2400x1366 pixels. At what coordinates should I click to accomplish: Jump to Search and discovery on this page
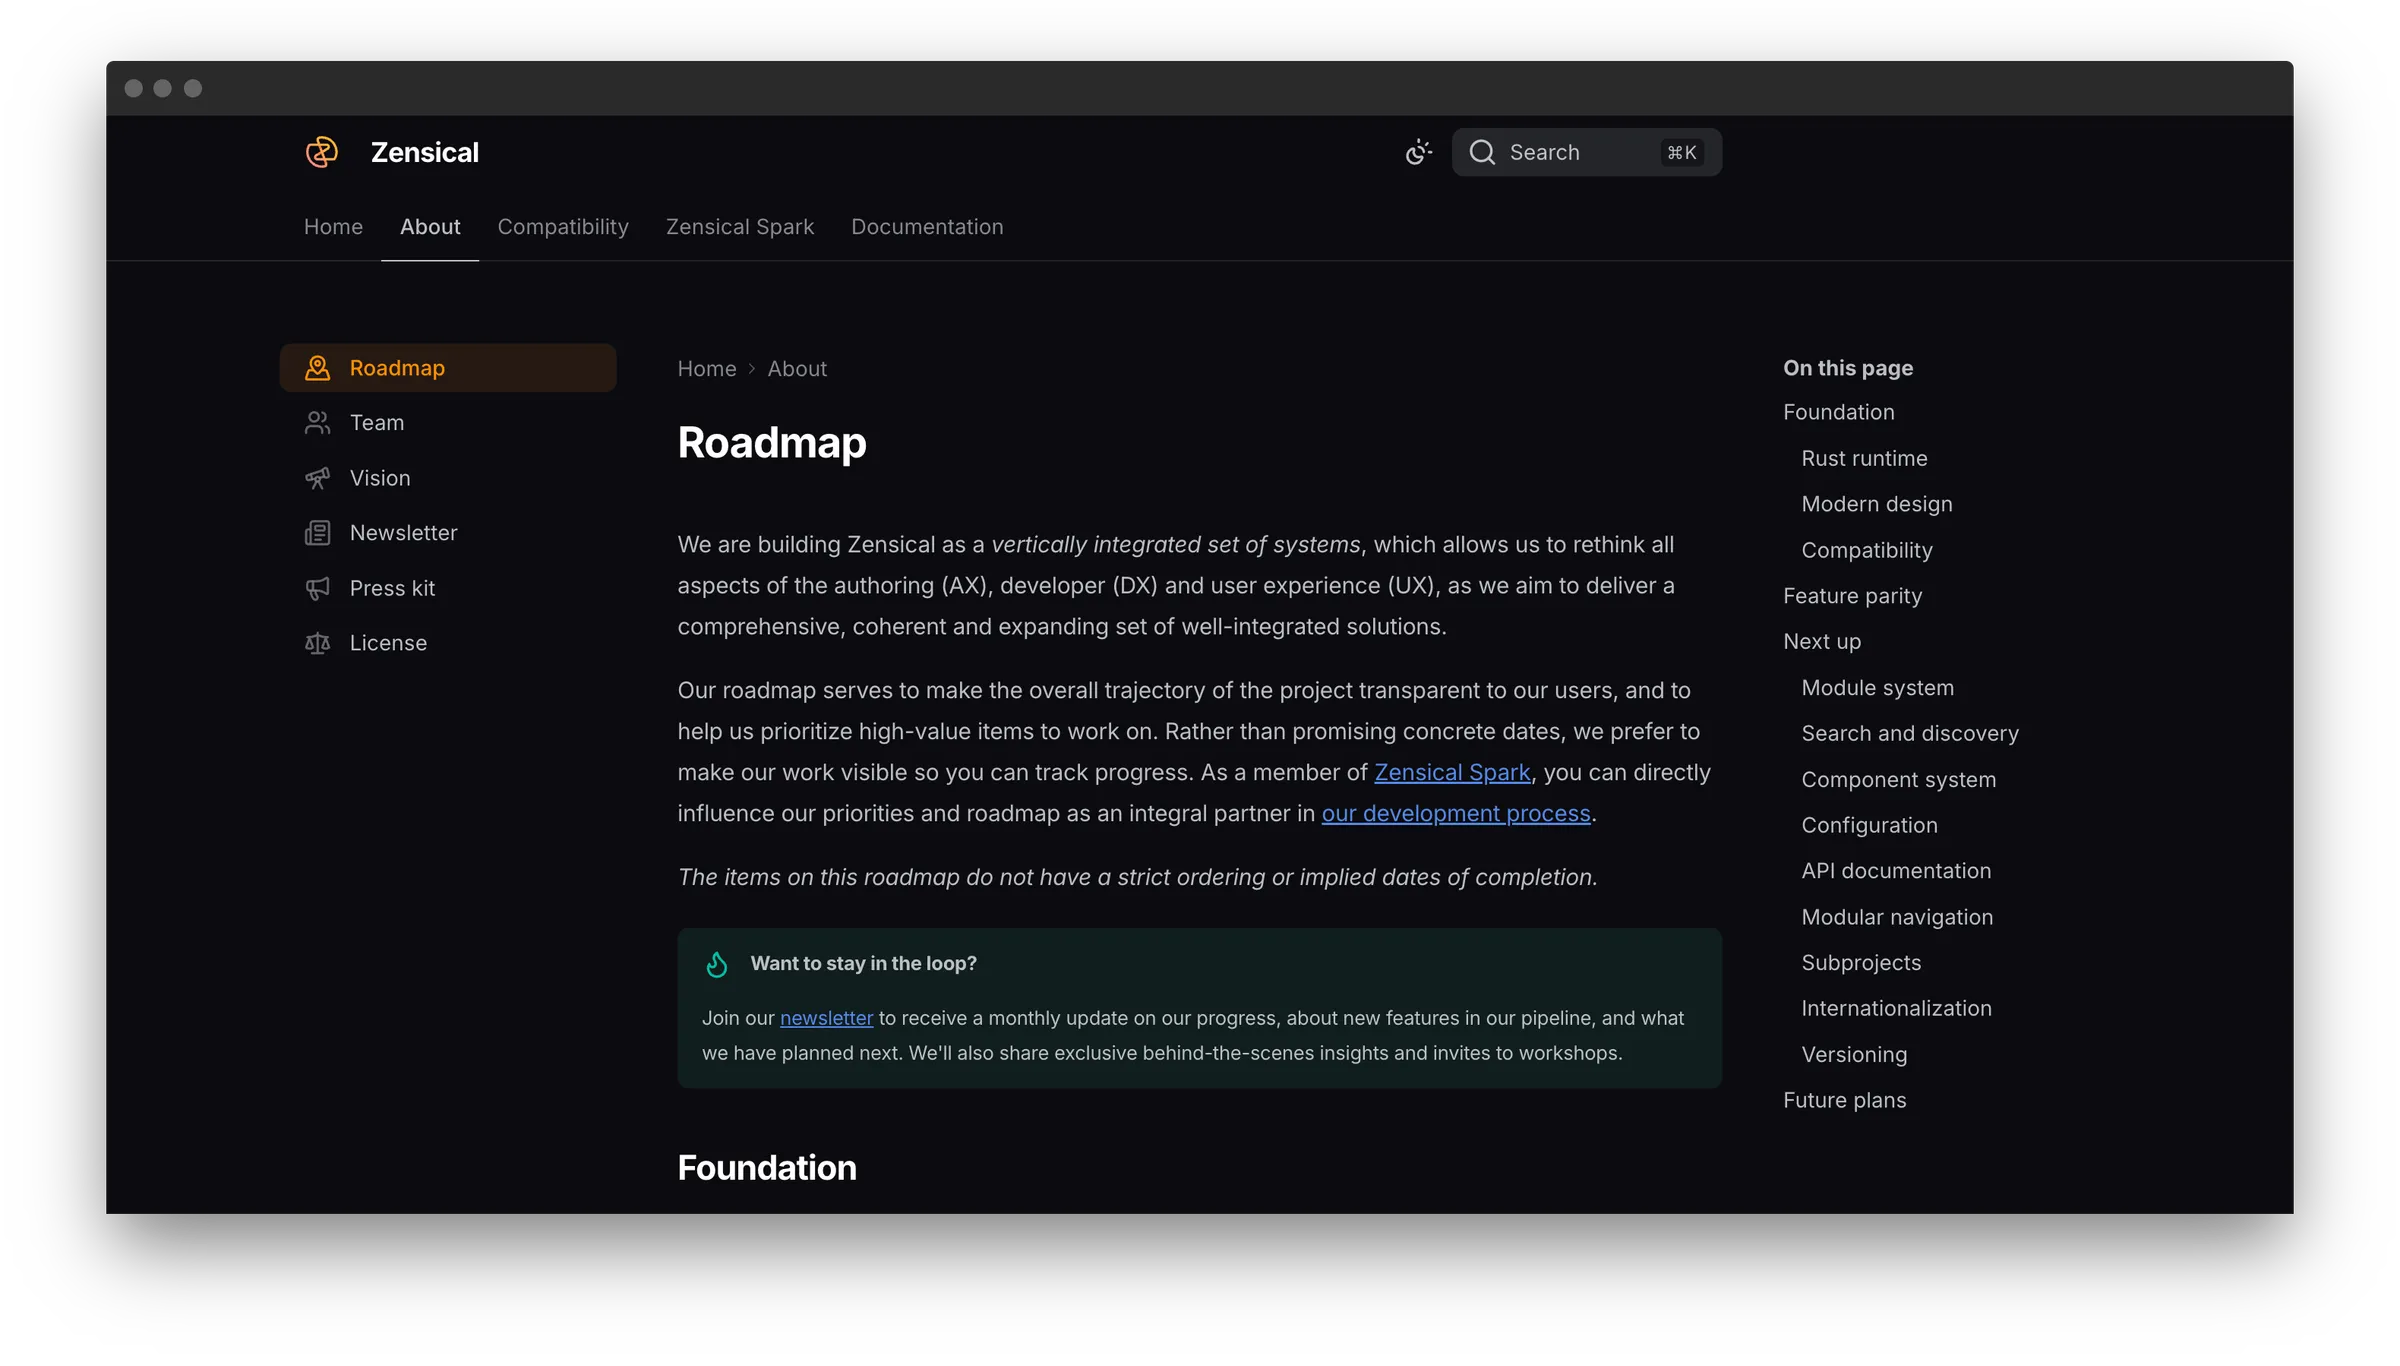click(x=1909, y=733)
